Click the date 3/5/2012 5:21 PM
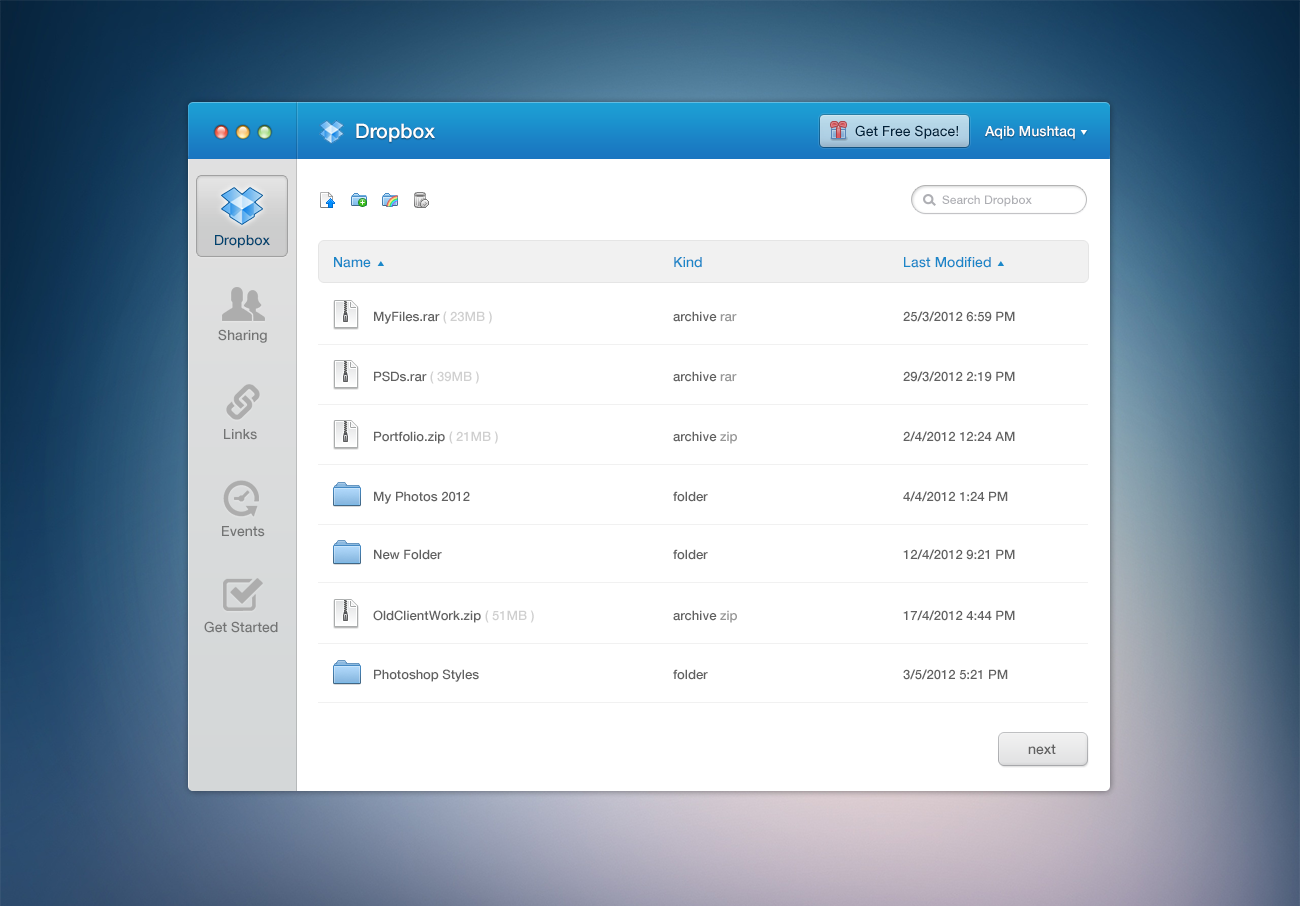Viewport: 1300px width, 906px height. click(955, 675)
